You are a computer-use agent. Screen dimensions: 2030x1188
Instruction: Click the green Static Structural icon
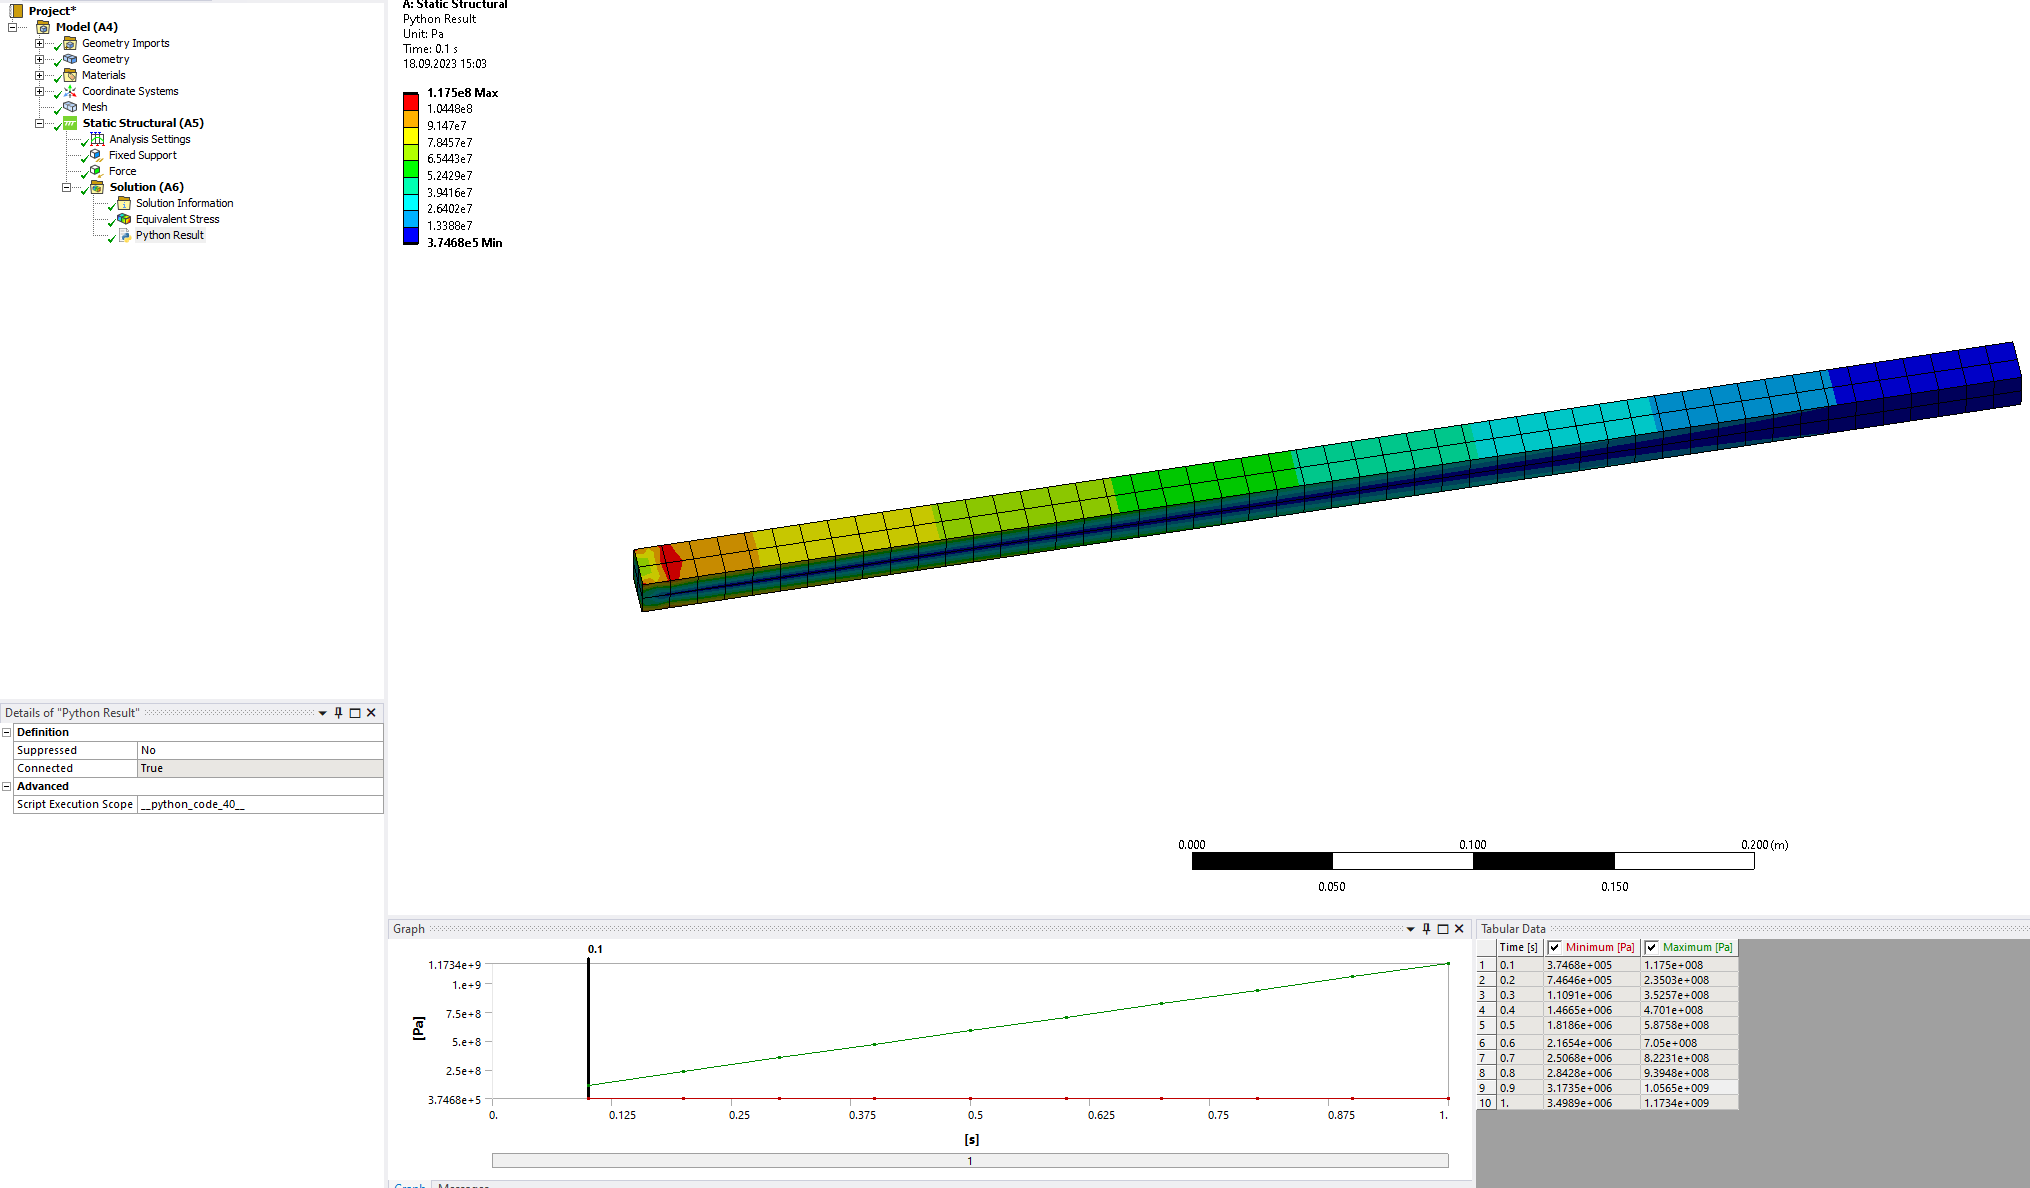[x=70, y=123]
